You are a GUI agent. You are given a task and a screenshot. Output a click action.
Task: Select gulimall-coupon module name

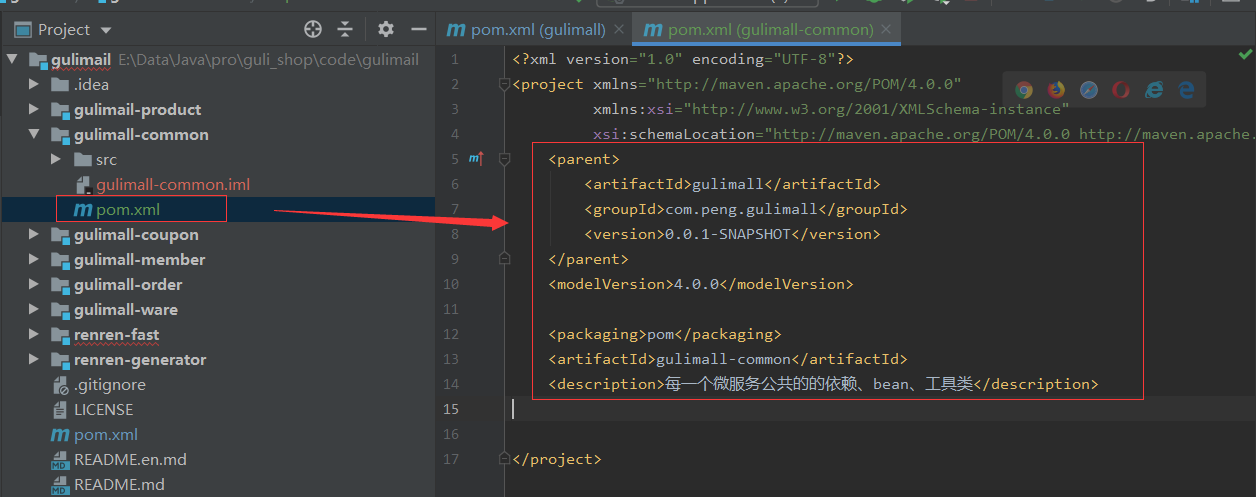tap(136, 234)
